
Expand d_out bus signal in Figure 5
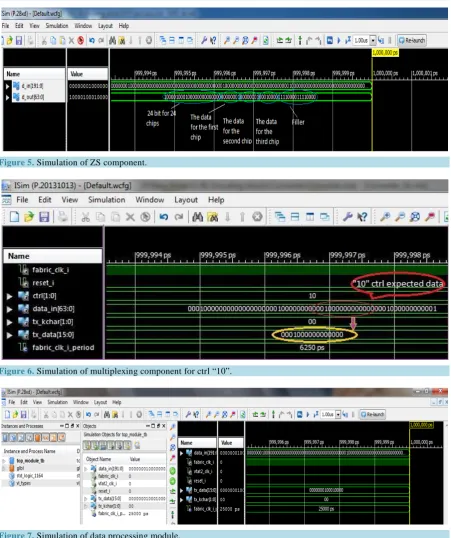click(7, 97)
